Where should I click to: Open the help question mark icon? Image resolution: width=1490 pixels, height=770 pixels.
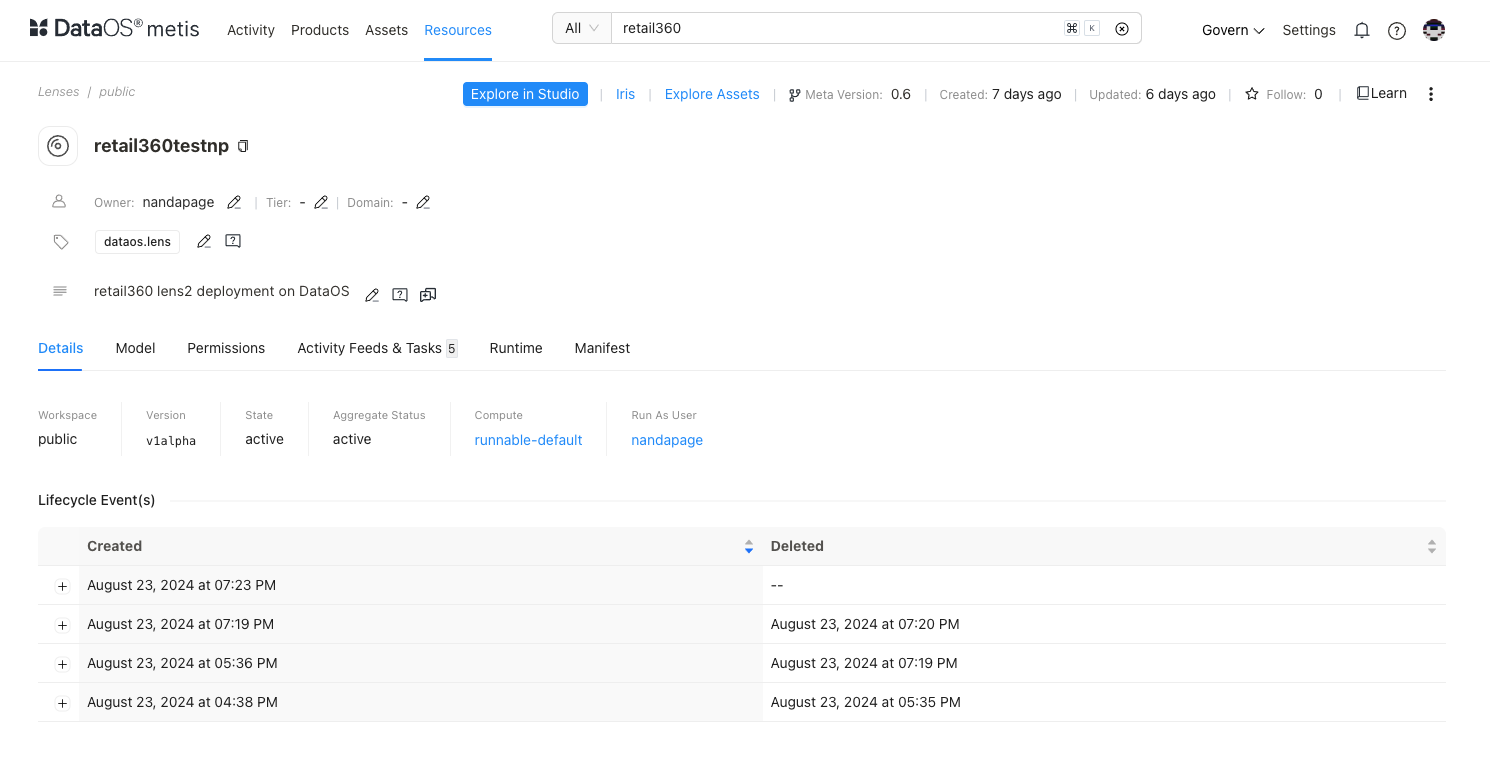[x=1397, y=30]
